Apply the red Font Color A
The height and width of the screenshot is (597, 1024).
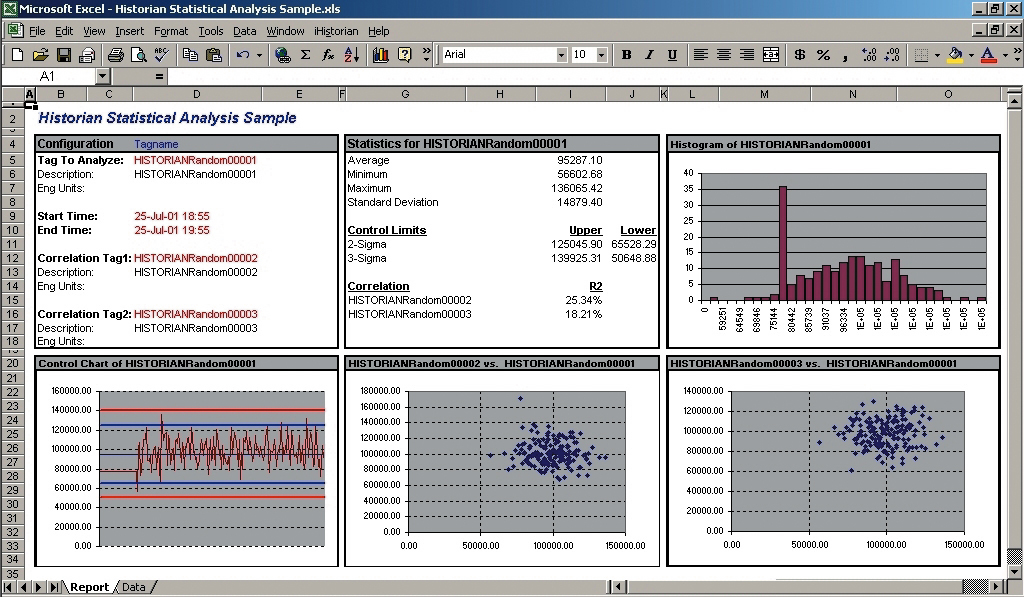989,55
